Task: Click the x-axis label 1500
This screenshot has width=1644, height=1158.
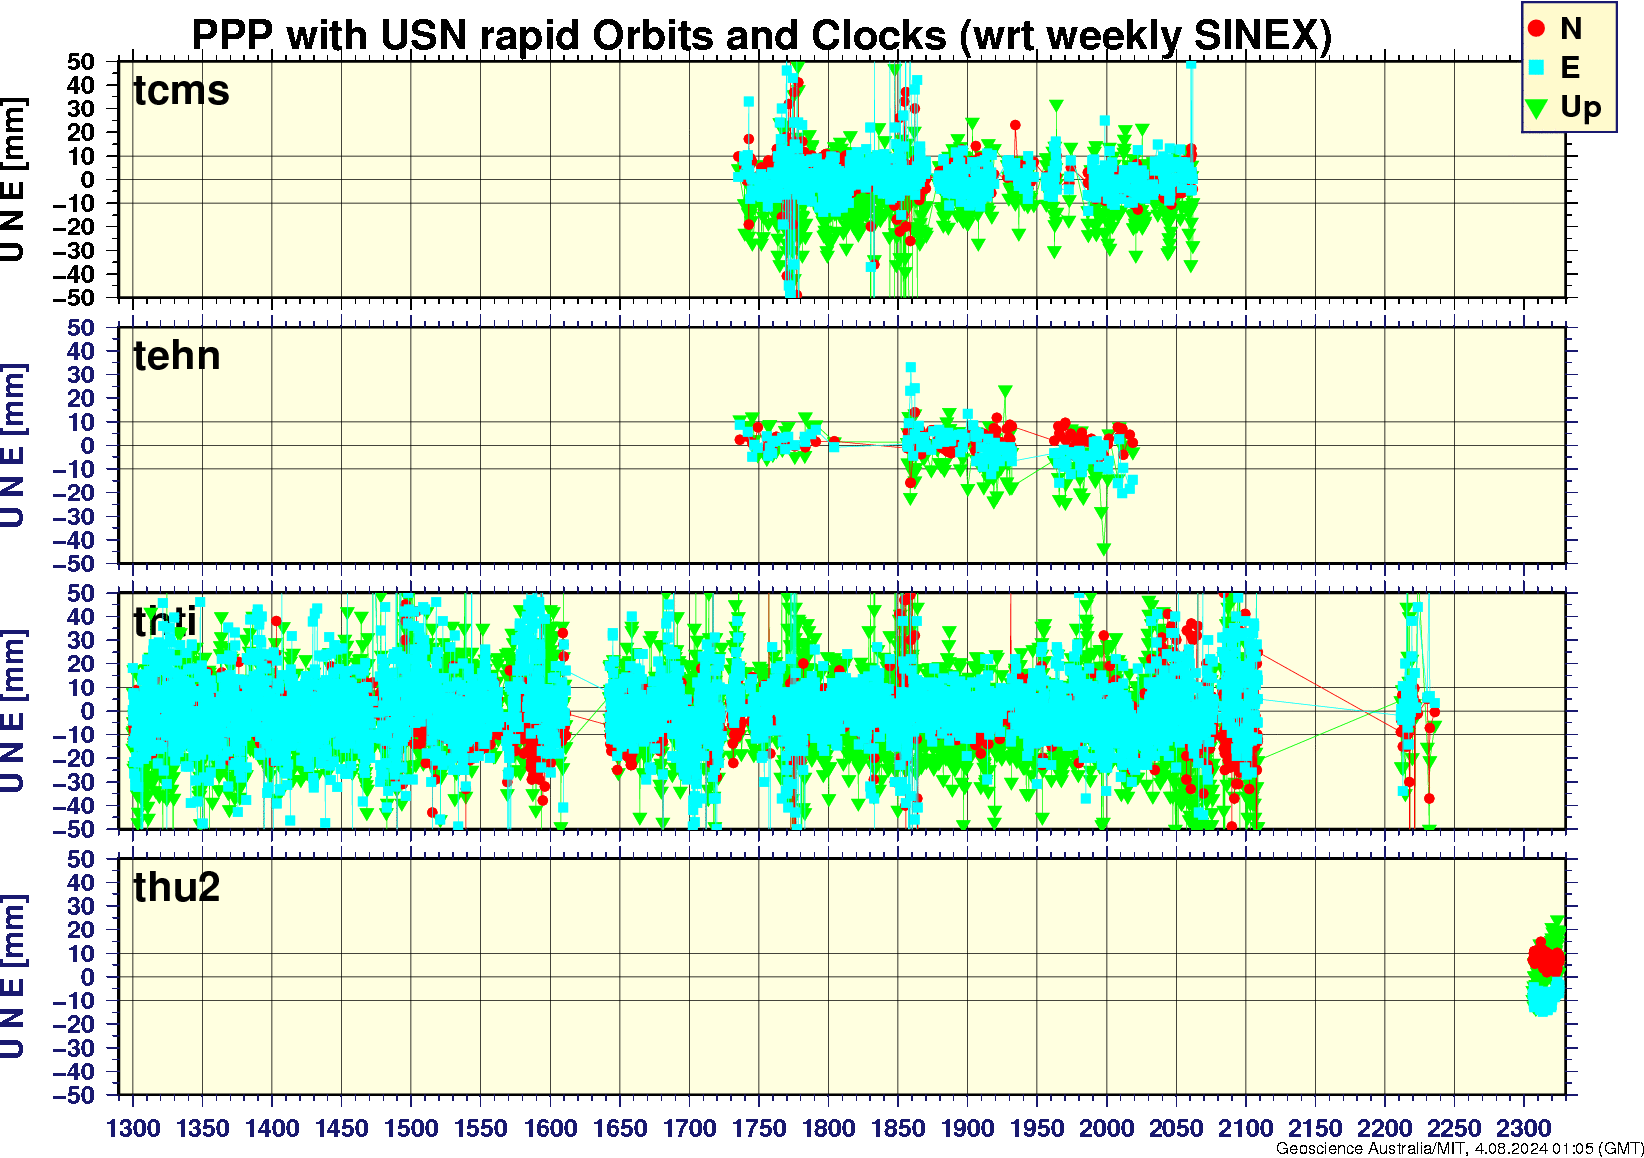Action: point(411,1128)
